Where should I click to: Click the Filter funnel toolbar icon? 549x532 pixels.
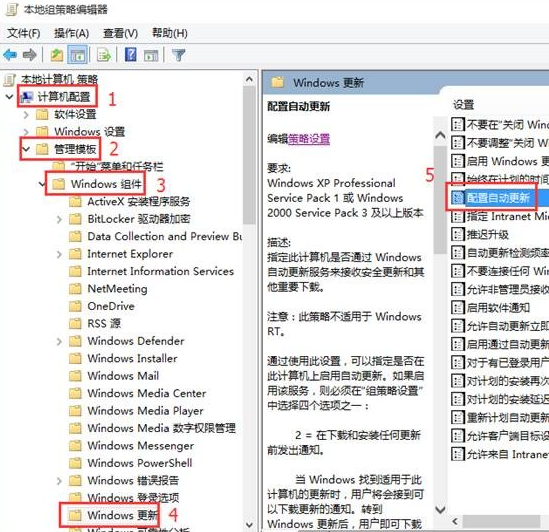click(x=179, y=55)
